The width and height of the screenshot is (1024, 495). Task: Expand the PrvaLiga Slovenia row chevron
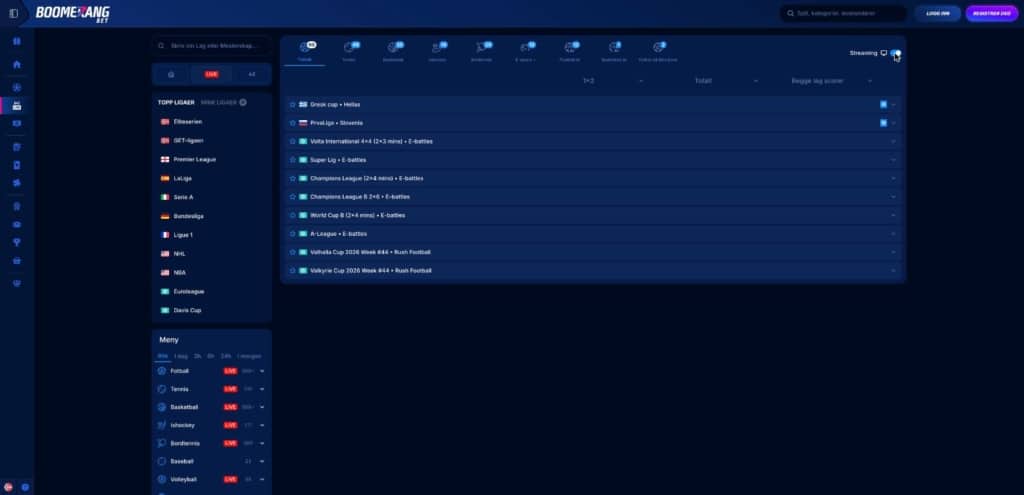tap(893, 123)
